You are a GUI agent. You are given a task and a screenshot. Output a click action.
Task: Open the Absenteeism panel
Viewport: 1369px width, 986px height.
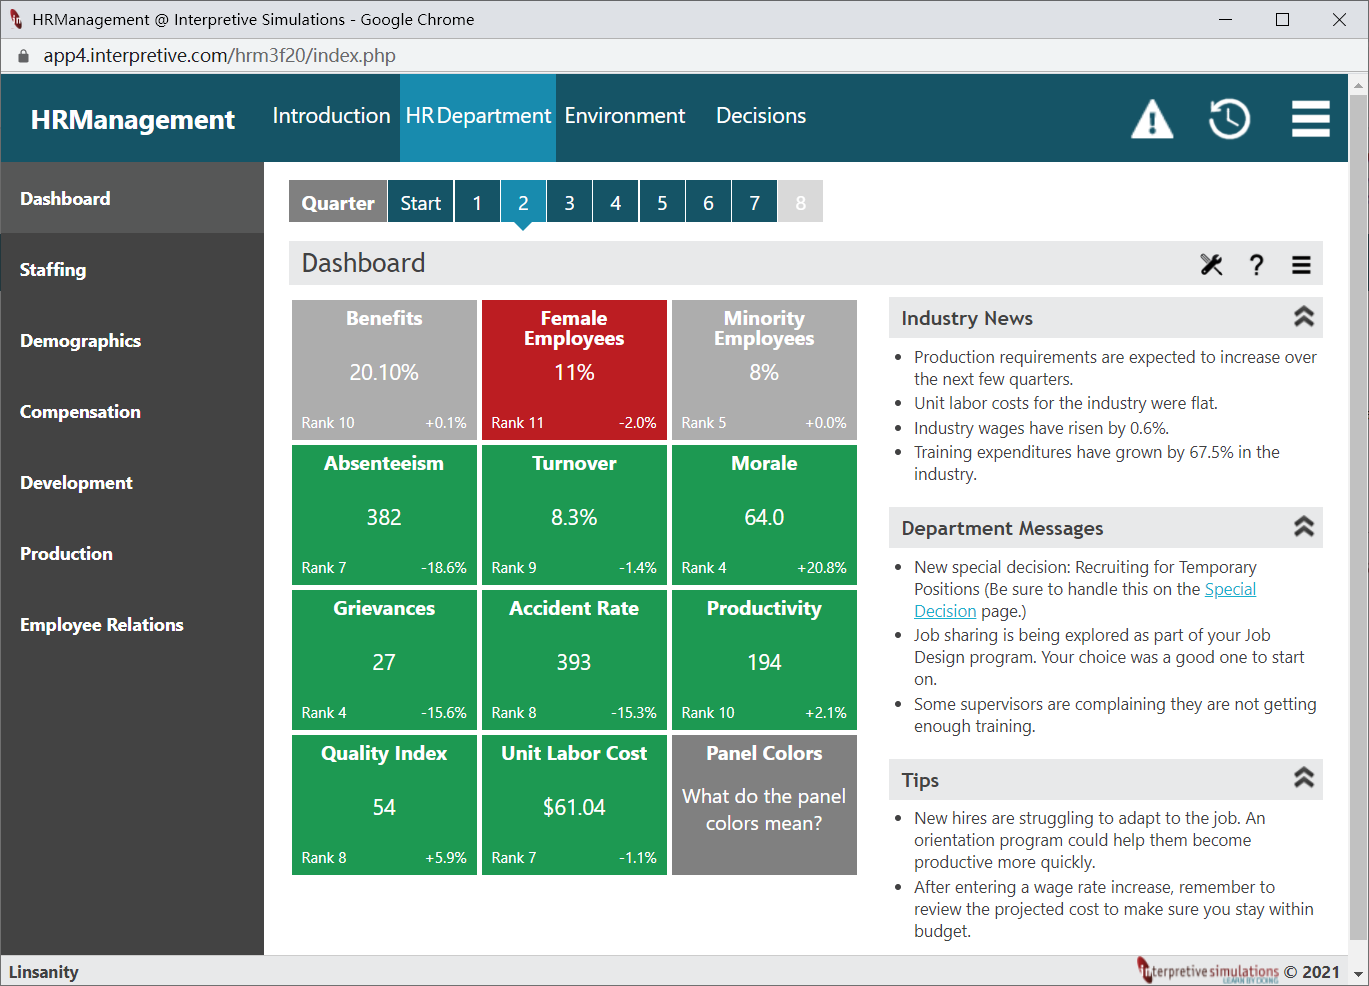click(384, 515)
